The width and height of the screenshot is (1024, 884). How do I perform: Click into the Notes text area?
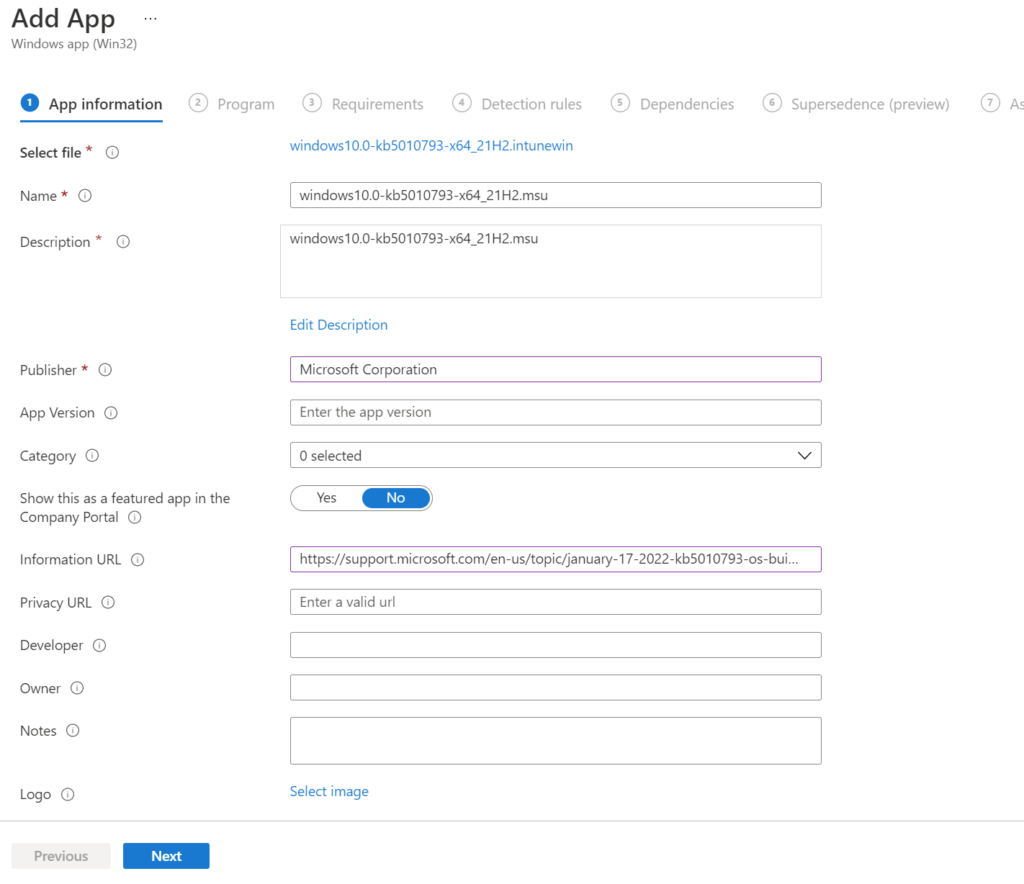tap(556, 741)
